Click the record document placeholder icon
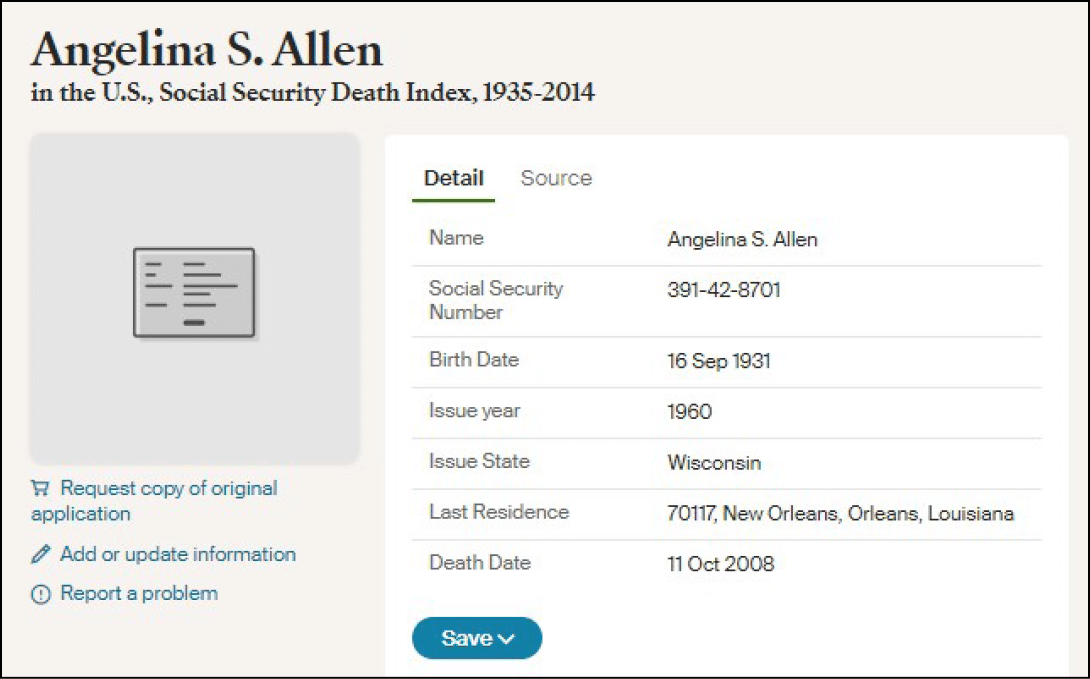Screen dimensions: 1090x679 tap(195, 292)
